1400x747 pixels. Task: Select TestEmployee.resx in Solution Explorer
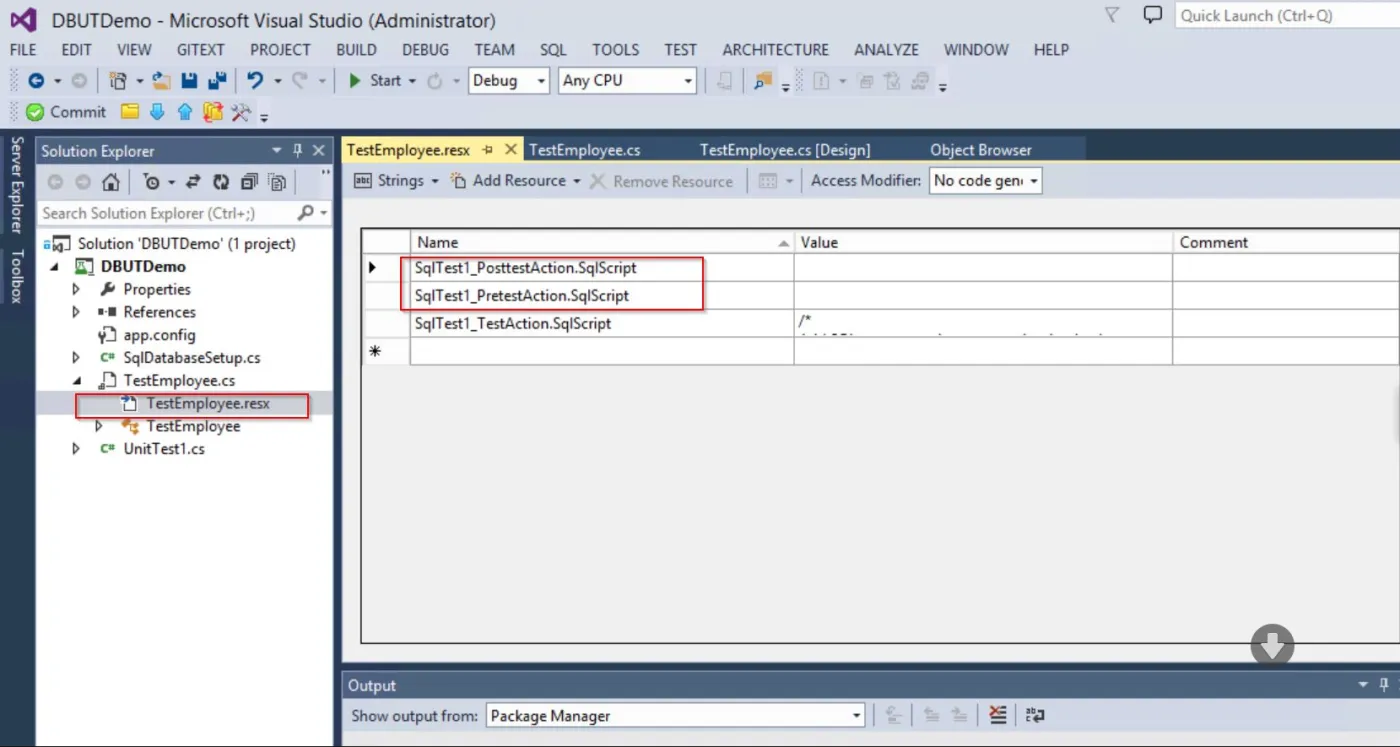[x=208, y=404]
